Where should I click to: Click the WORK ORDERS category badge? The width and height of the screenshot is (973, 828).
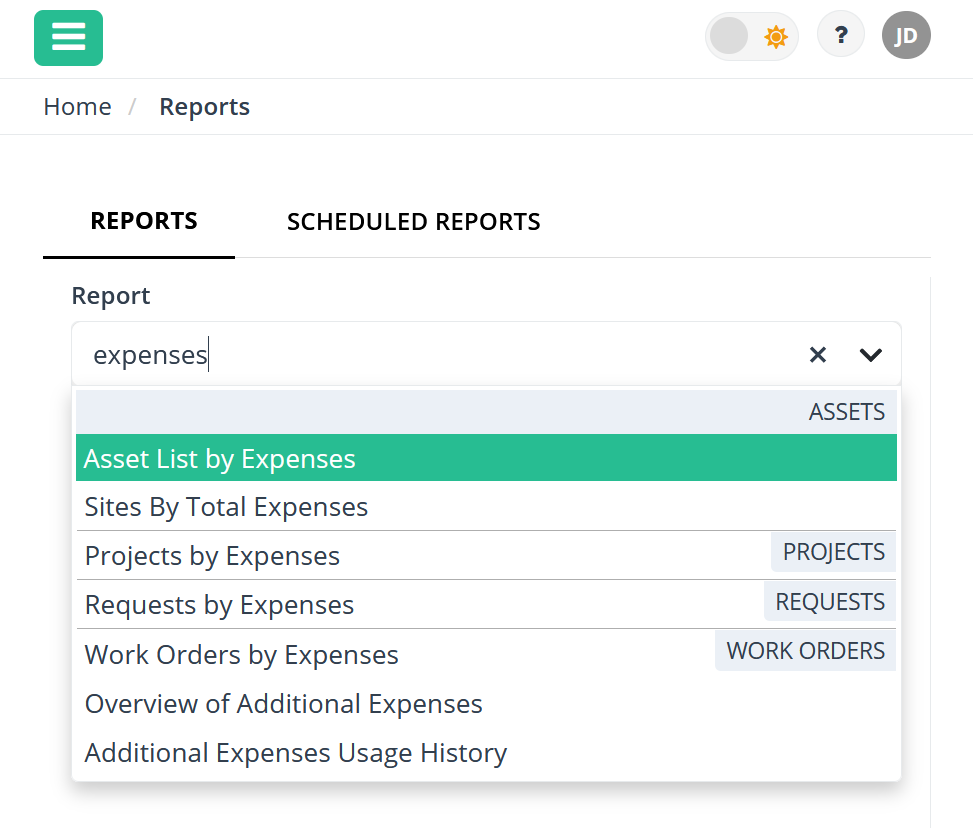[x=805, y=650]
